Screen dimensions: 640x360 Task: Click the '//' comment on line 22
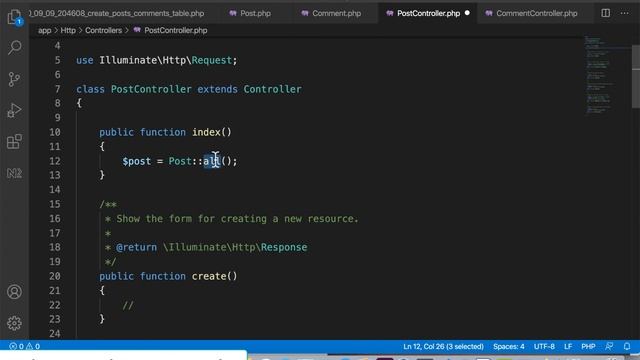click(128, 305)
